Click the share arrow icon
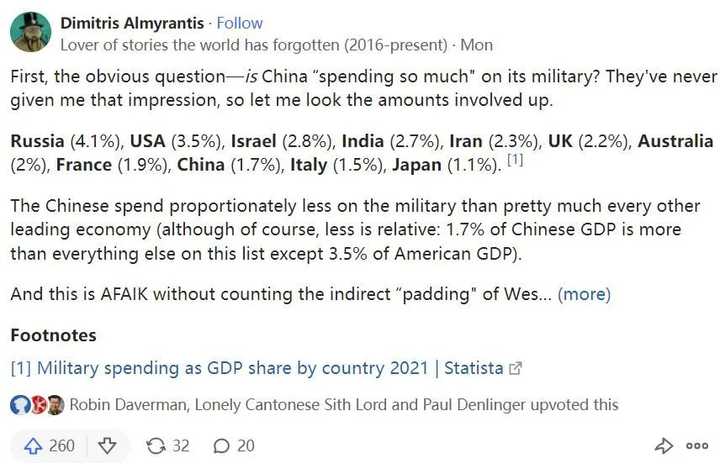Image resolution: width=720 pixels, height=469 pixels. tap(664, 446)
